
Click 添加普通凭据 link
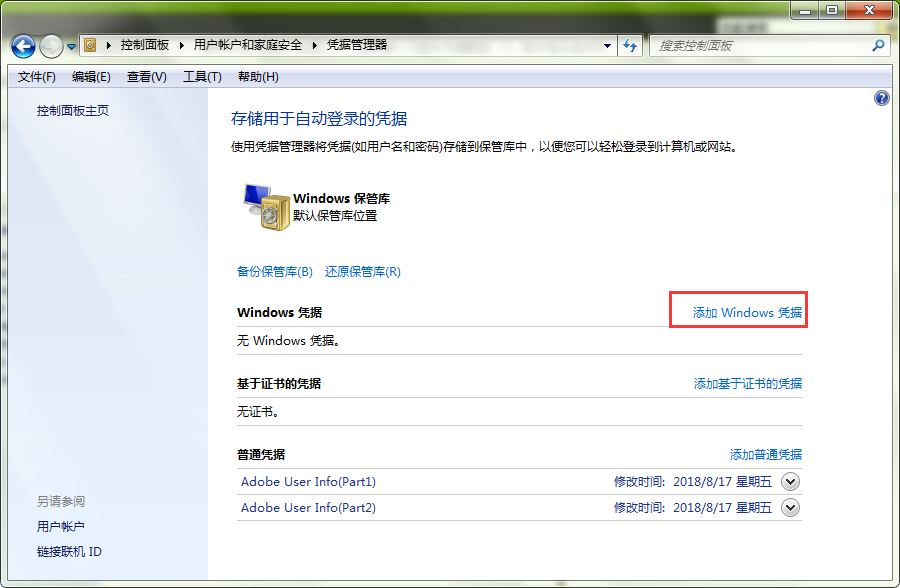[765, 455]
